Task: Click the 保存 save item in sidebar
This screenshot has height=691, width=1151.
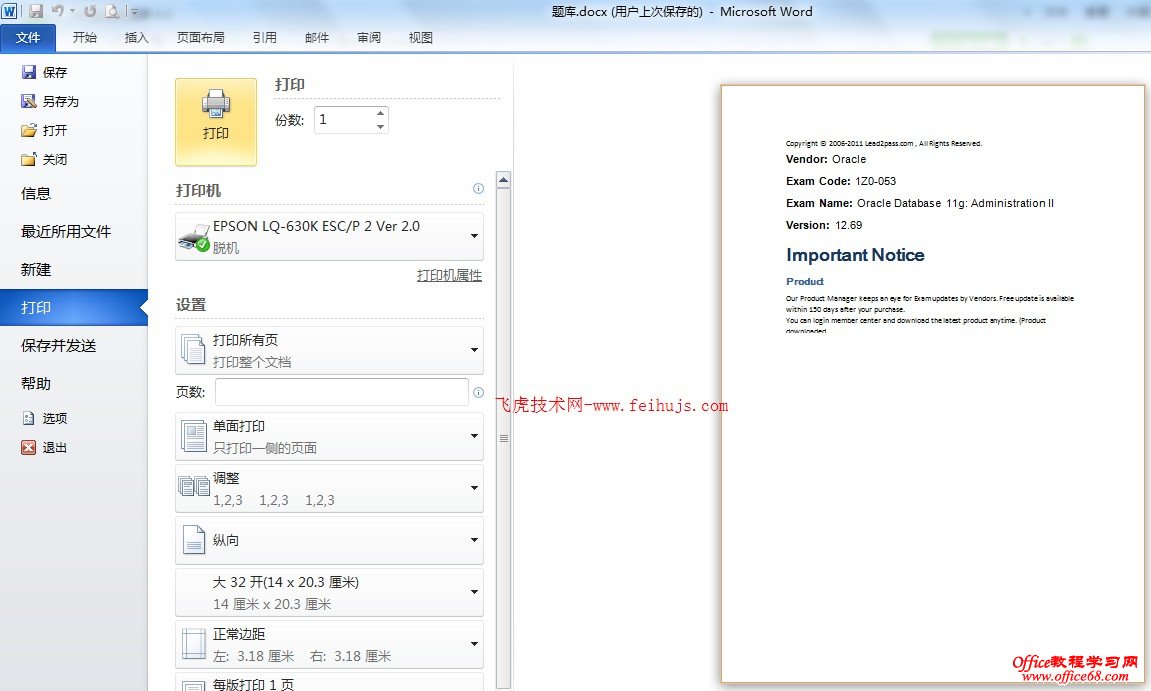Action: [44, 72]
